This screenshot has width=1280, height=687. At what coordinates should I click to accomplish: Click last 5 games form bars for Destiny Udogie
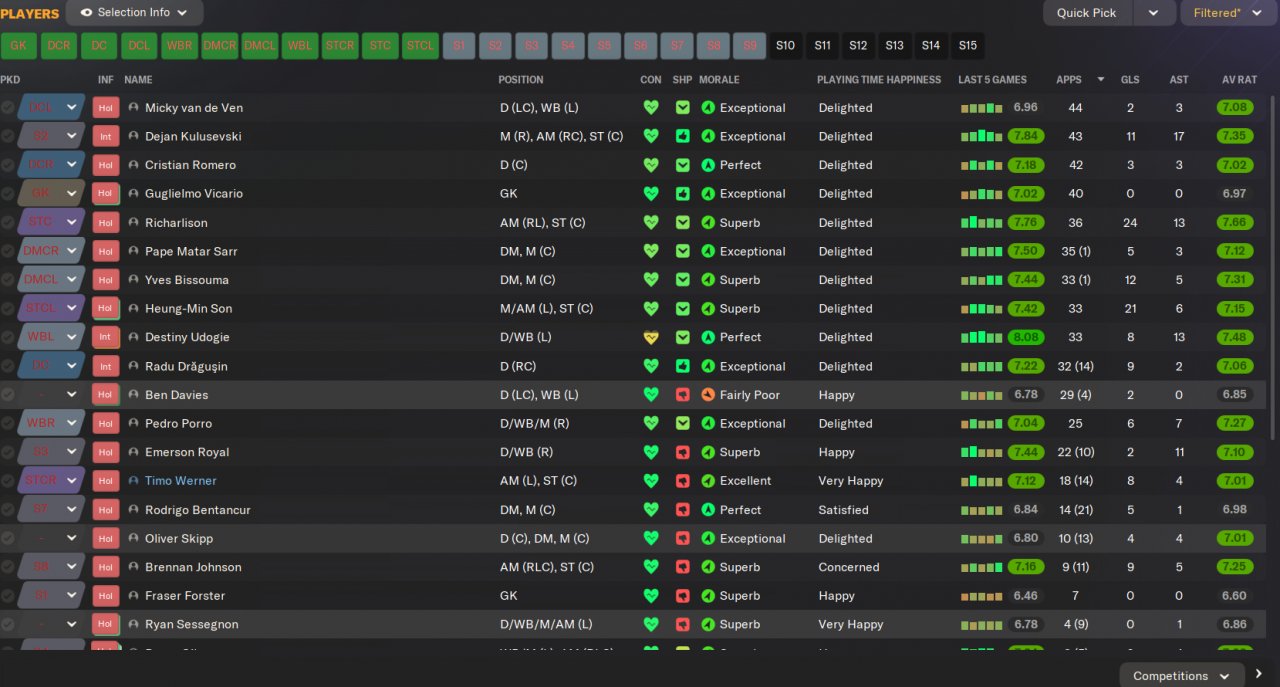coord(982,337)
